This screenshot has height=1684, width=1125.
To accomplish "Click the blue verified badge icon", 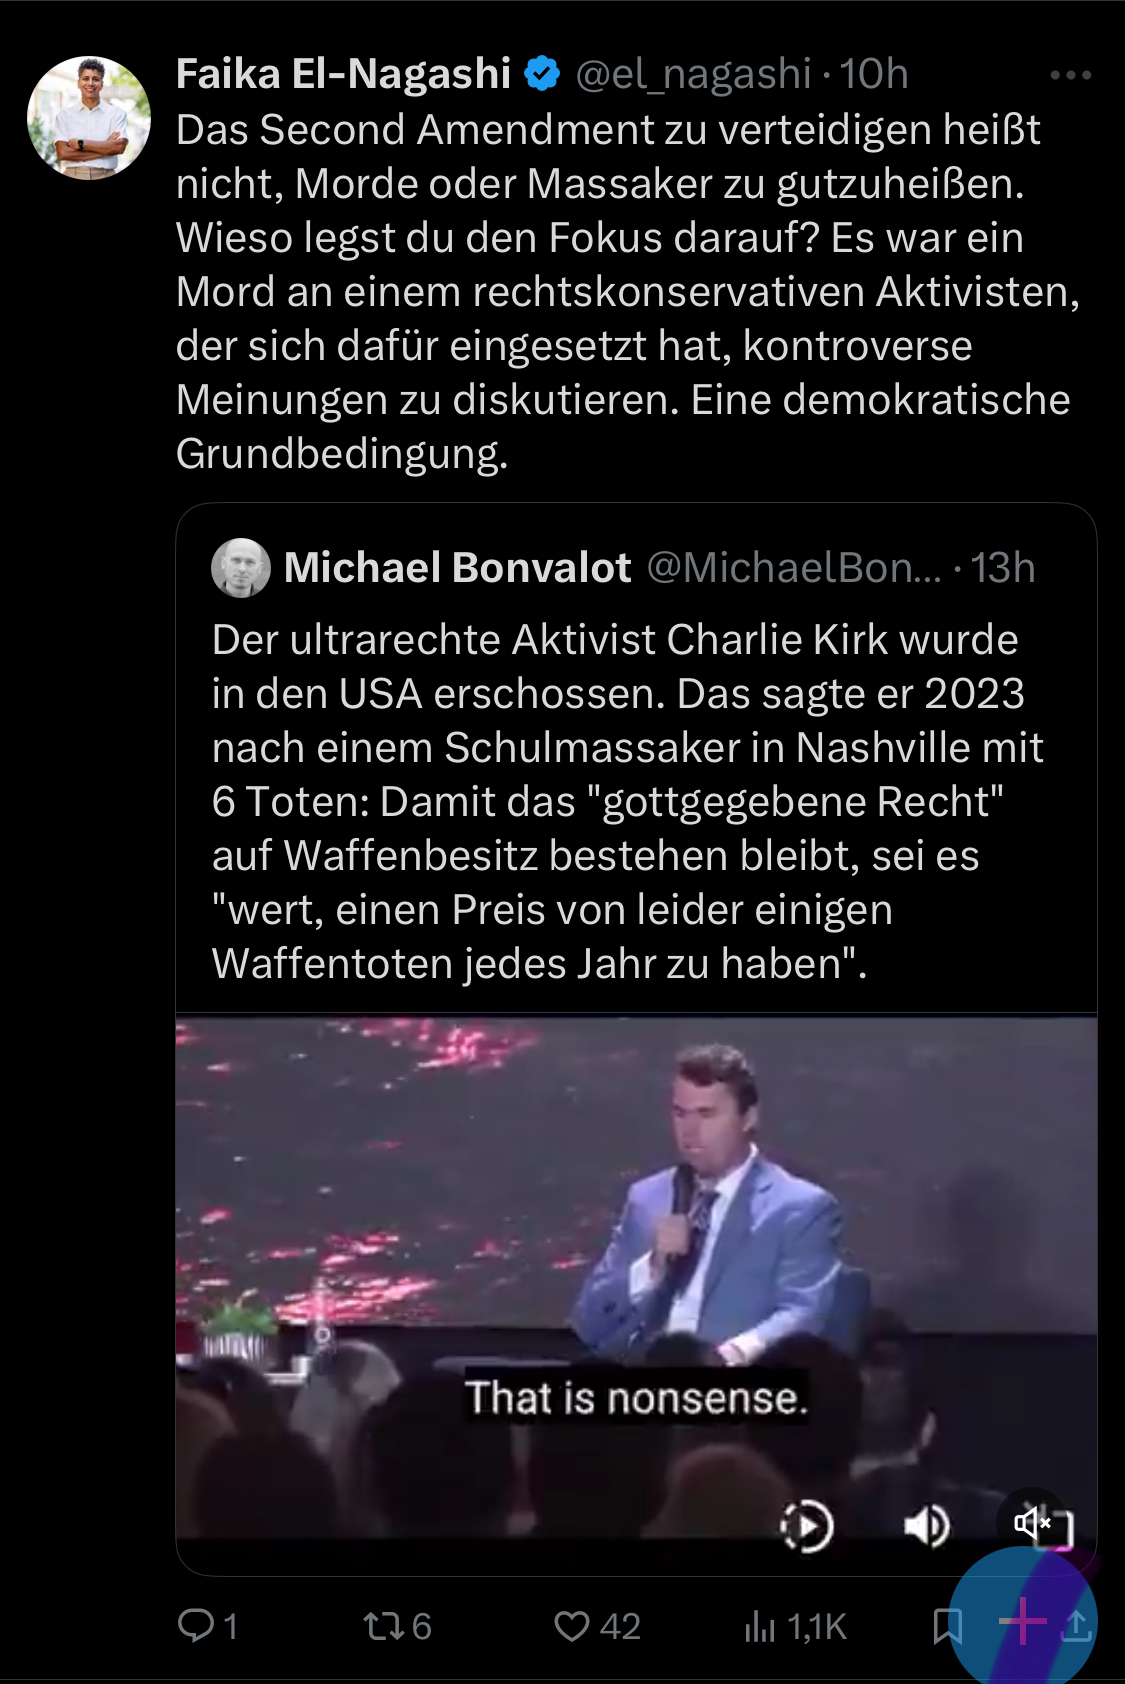I will (542, 74).
